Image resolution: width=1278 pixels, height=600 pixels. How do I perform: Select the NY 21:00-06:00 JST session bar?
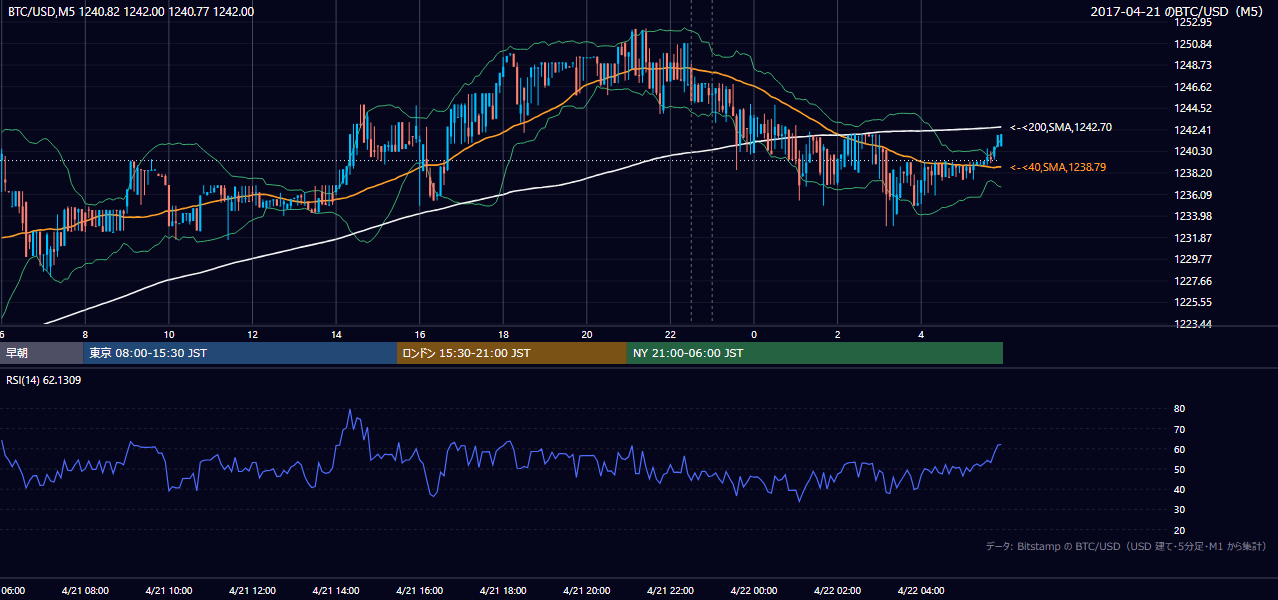tap(815, 353)
